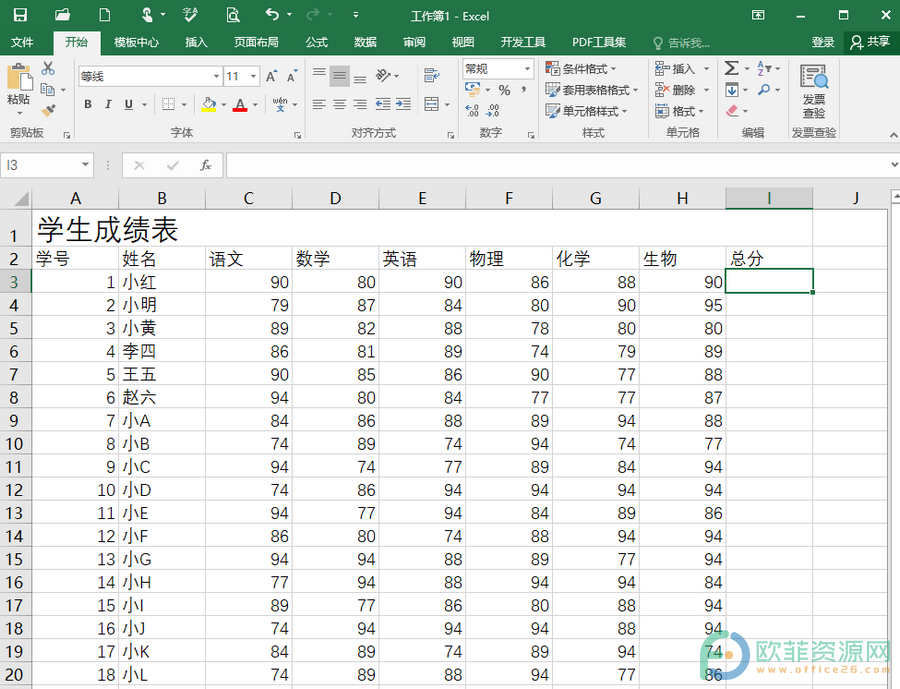Click into the formula bar input
Screen dimensions: 900x689
pyautogui.click(x=558, y=165)
